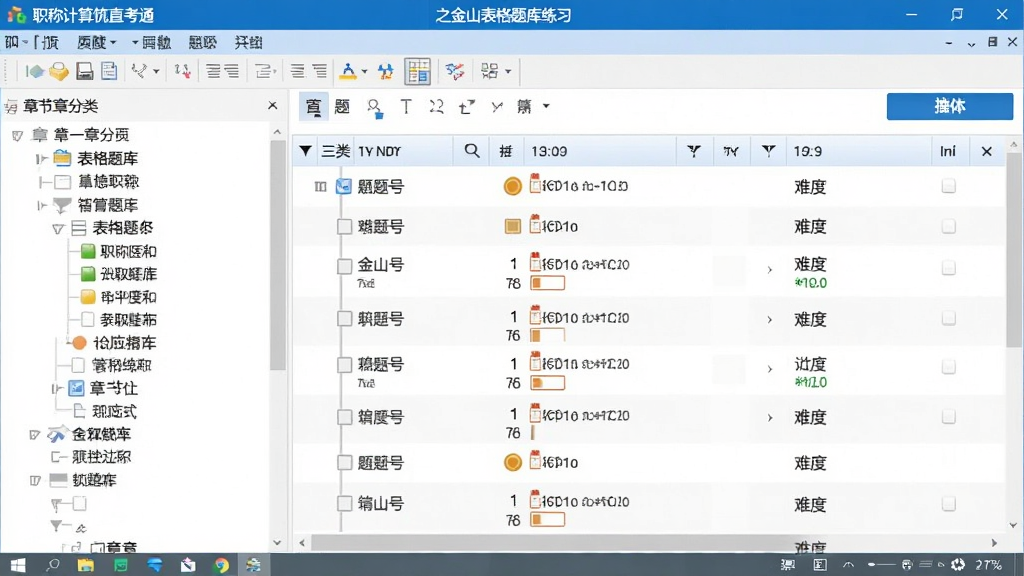
Task: Open the second menu with trailing dropdown arrow
Action: (x=97, y=42)
